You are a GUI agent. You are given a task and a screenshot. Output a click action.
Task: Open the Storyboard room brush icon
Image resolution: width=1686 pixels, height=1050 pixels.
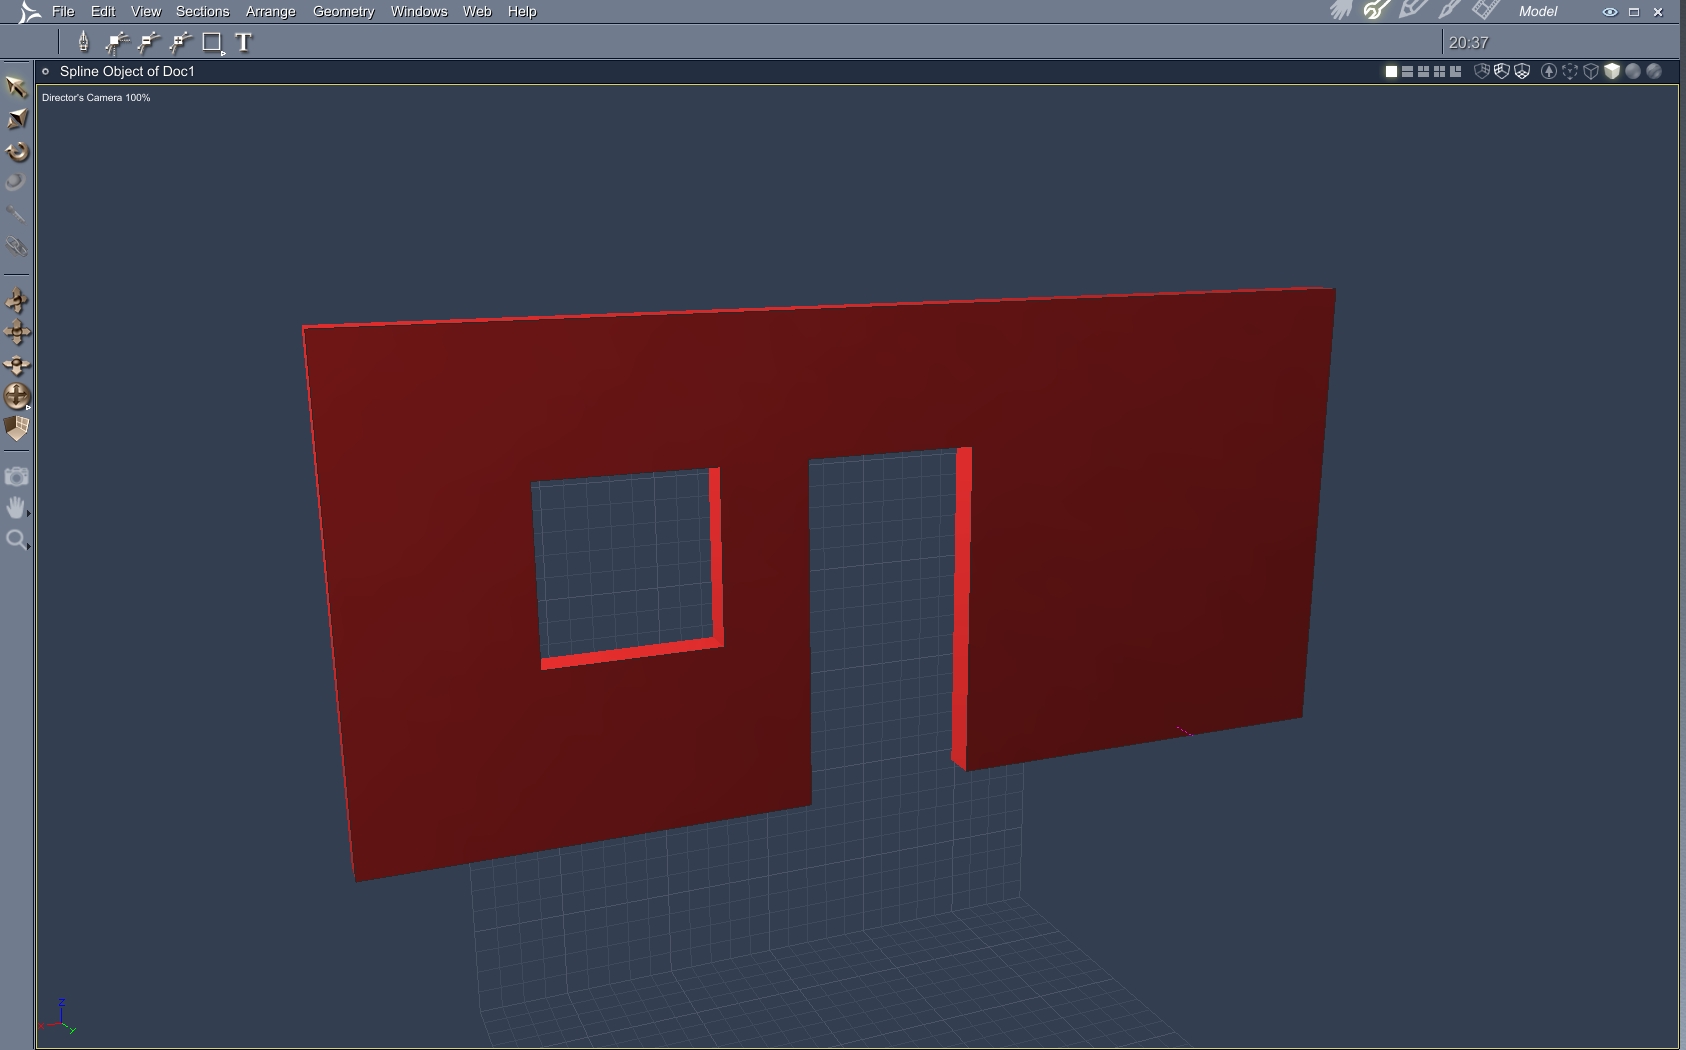(1449, 11)
